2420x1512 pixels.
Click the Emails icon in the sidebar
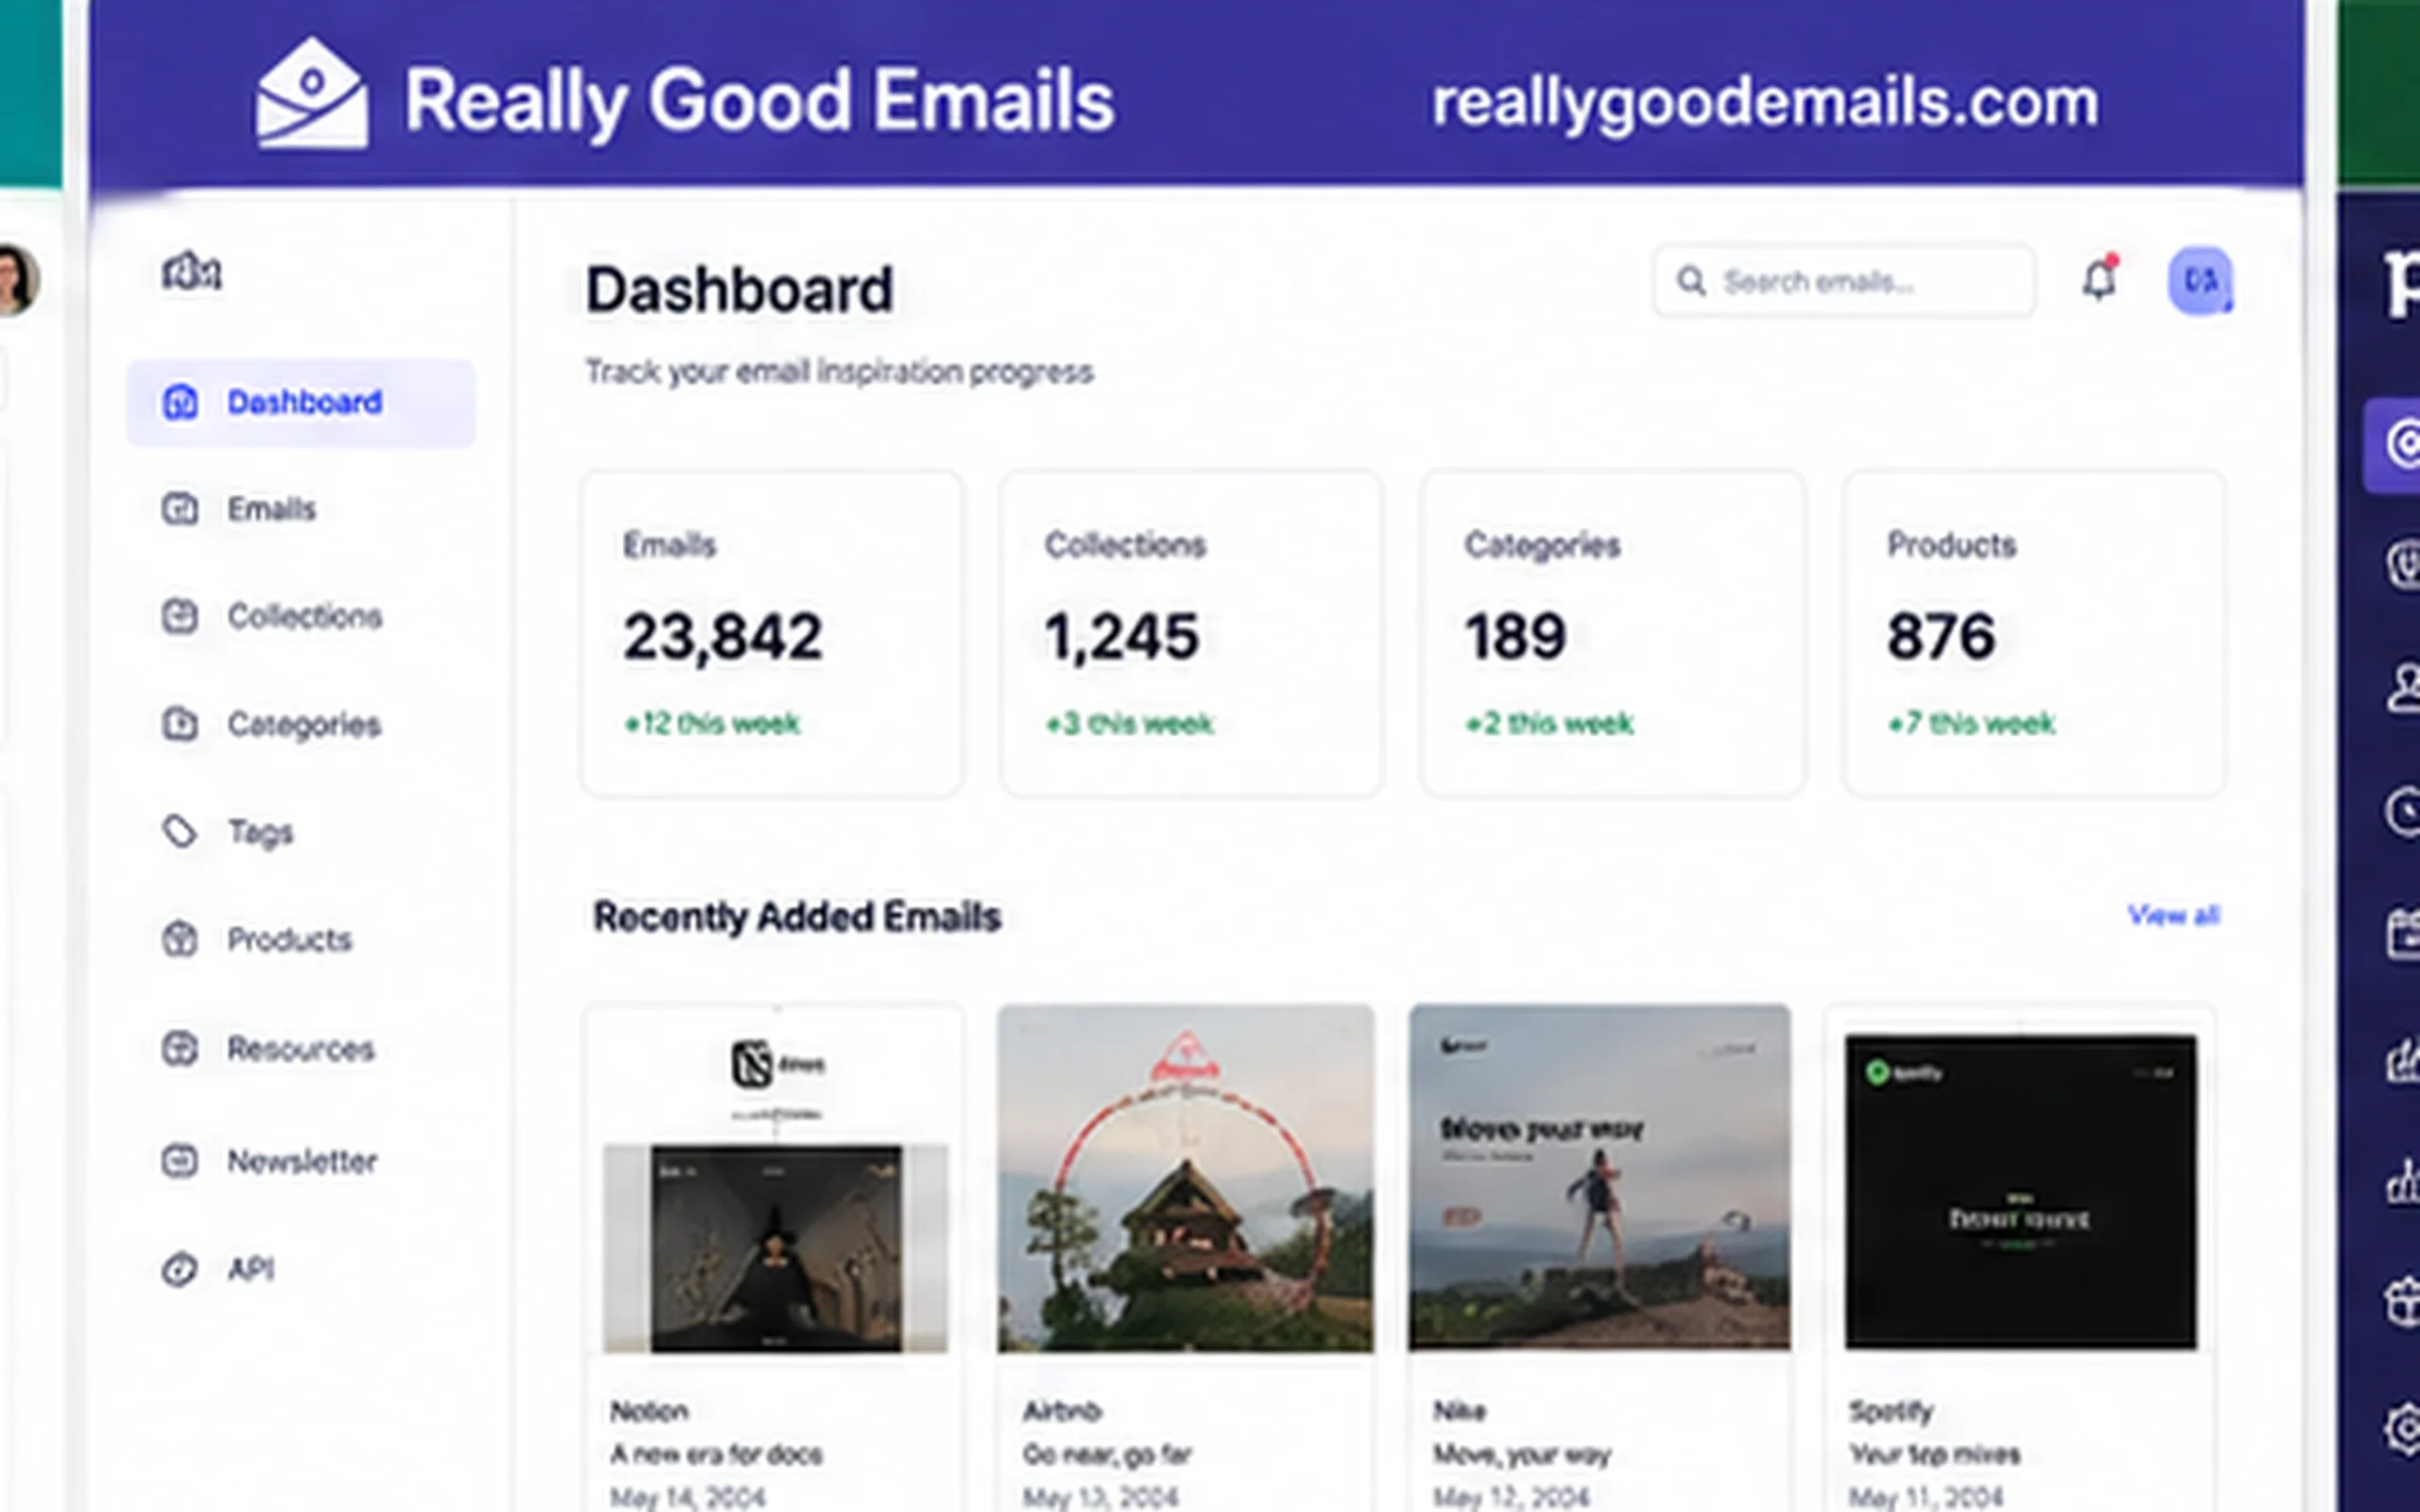click(180, 509)
